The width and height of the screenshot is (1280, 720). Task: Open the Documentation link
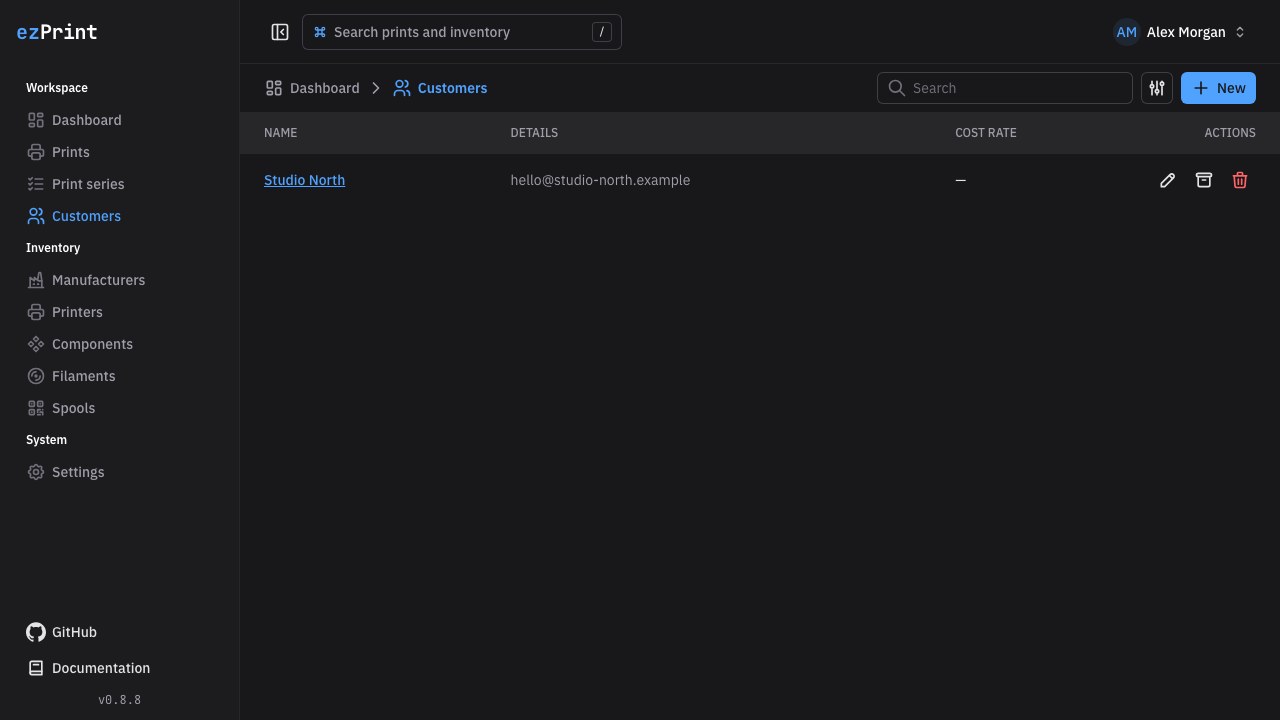coord(88,668)
